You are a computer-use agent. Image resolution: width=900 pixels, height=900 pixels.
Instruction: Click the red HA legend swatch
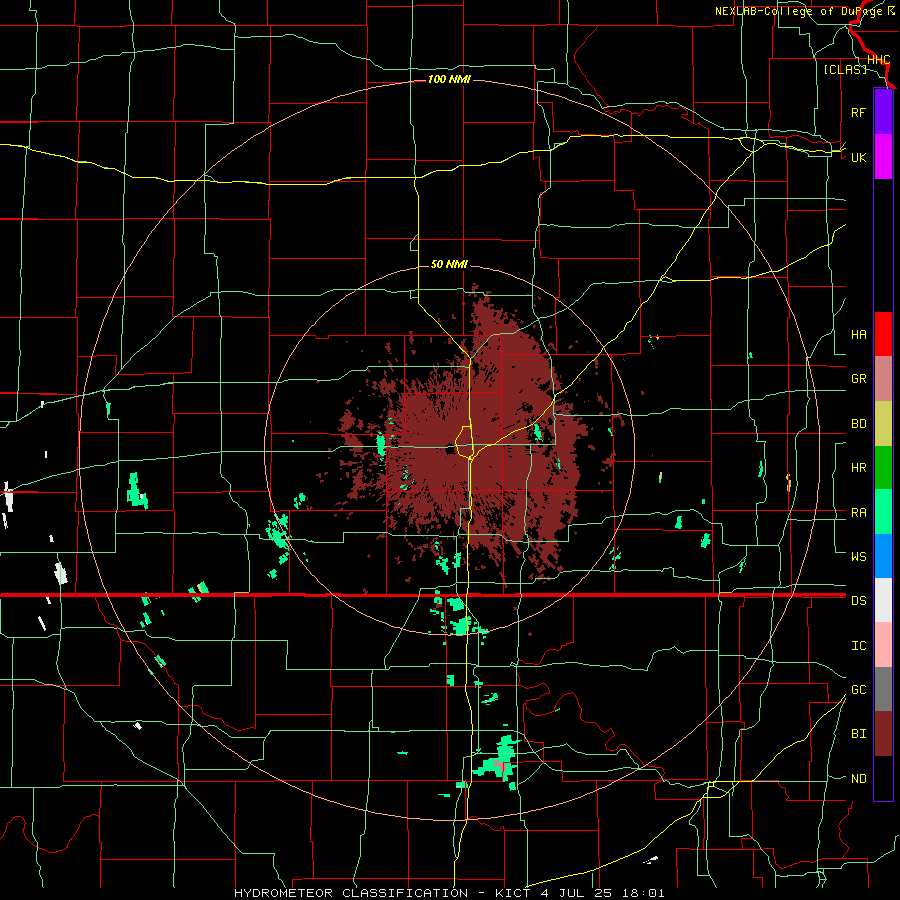coord(883,334)
